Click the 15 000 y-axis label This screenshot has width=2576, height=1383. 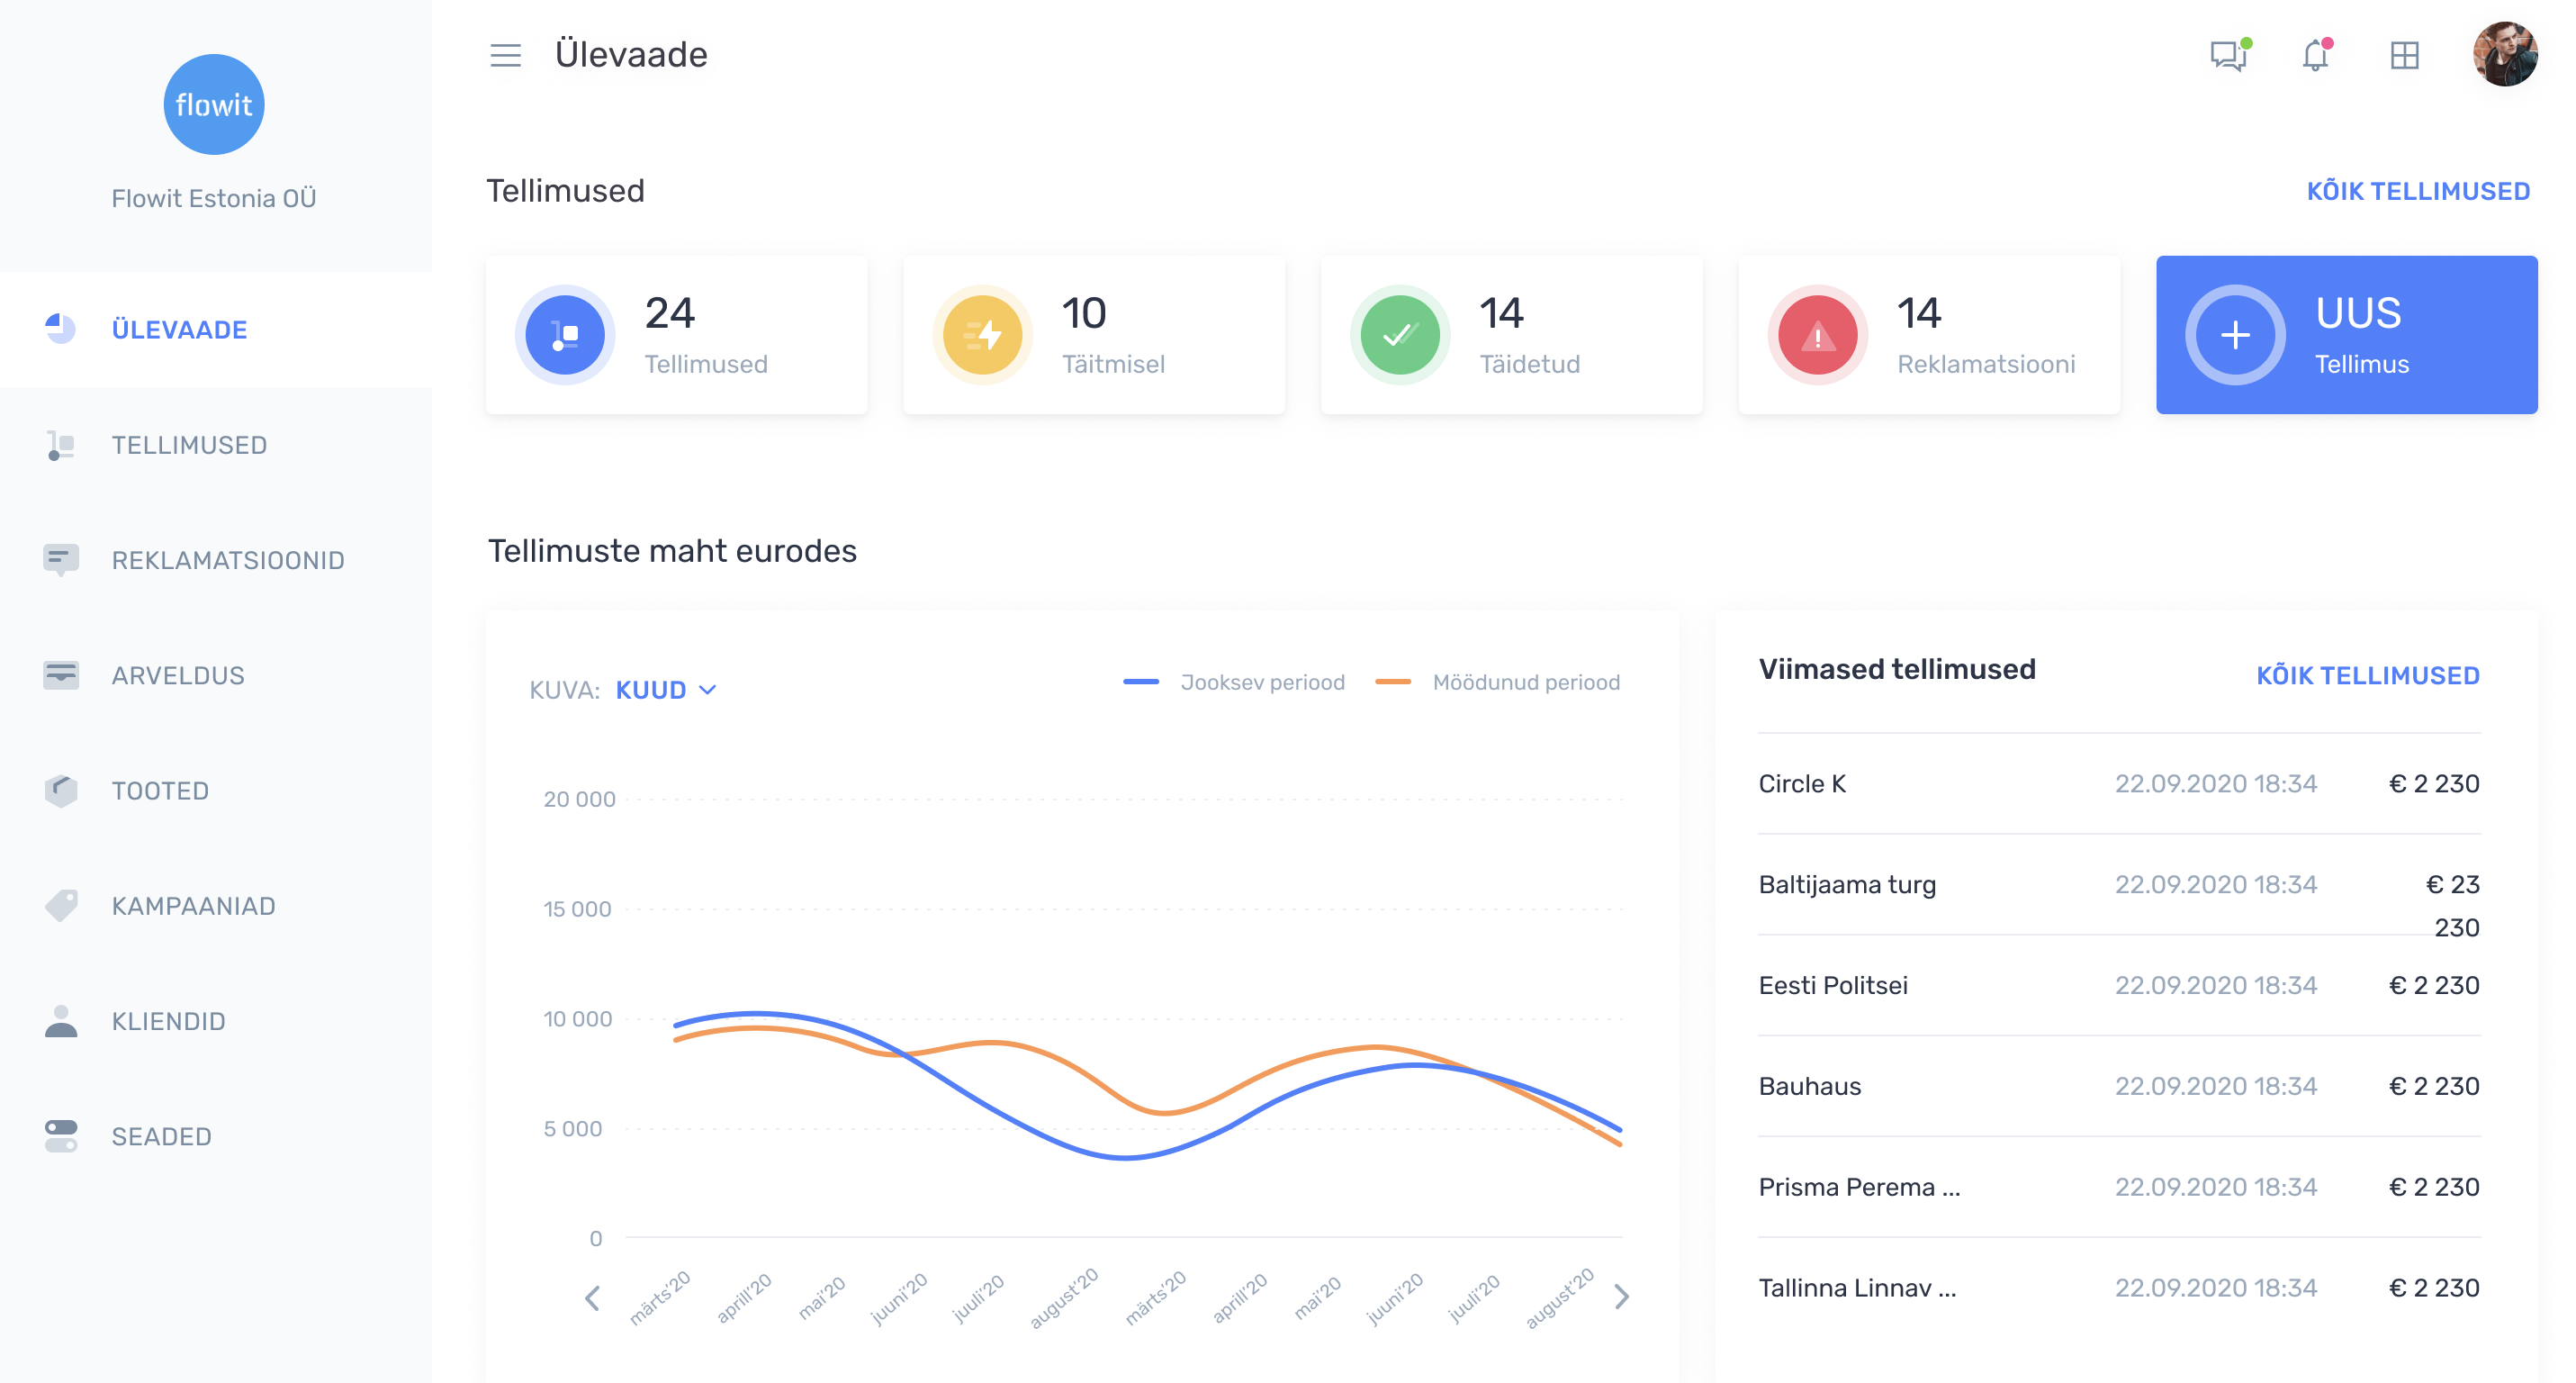577,909
